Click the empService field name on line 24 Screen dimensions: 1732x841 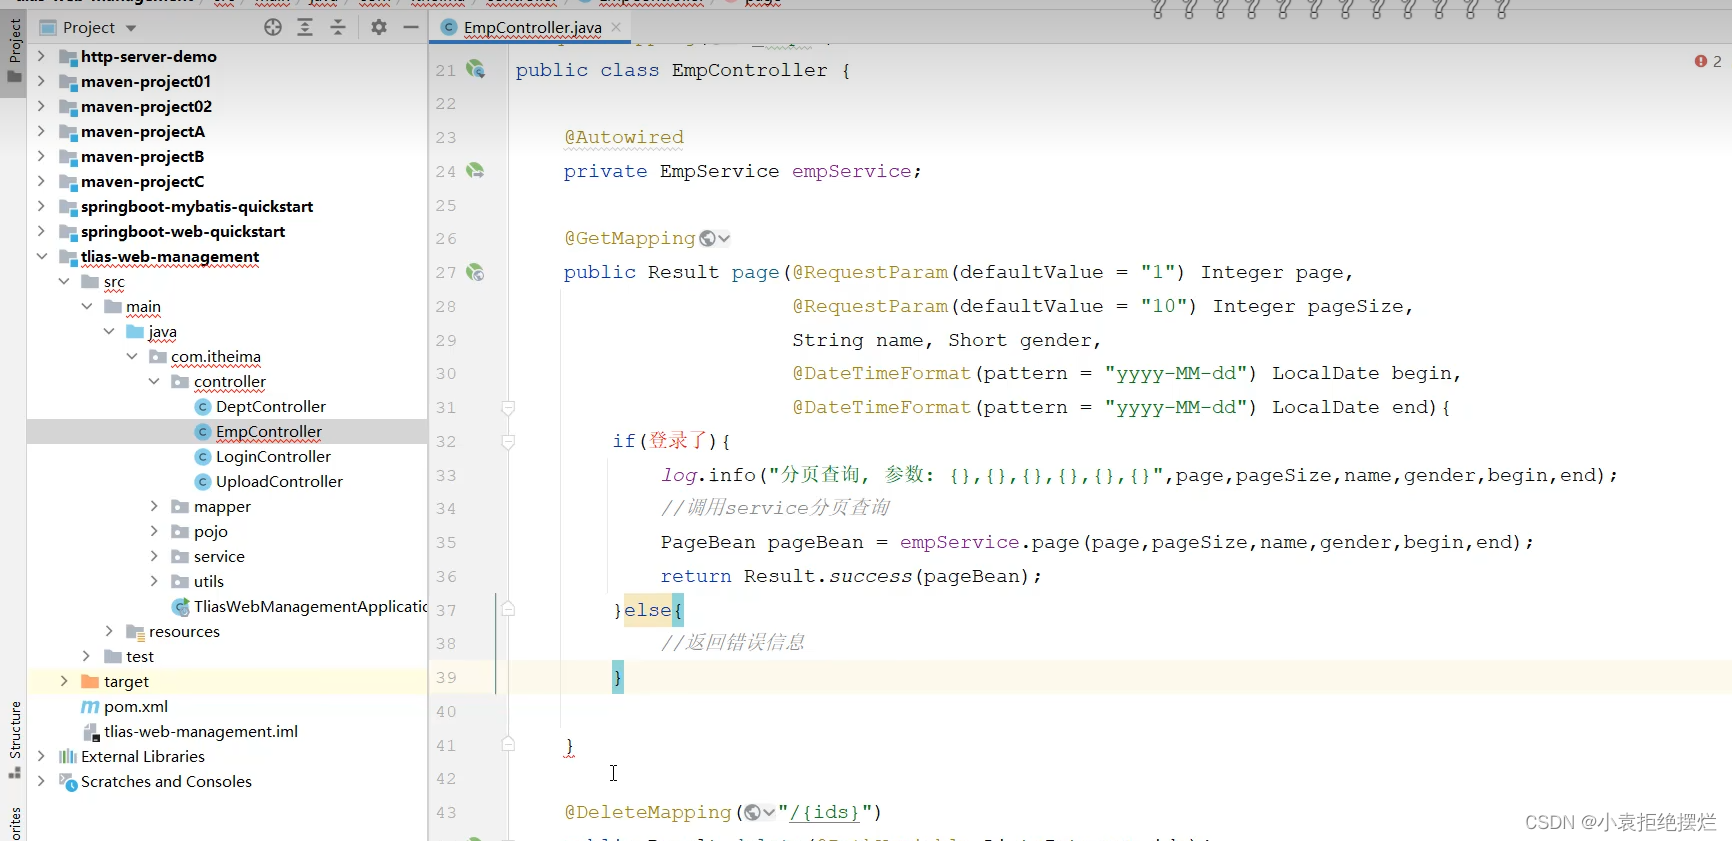852,171
